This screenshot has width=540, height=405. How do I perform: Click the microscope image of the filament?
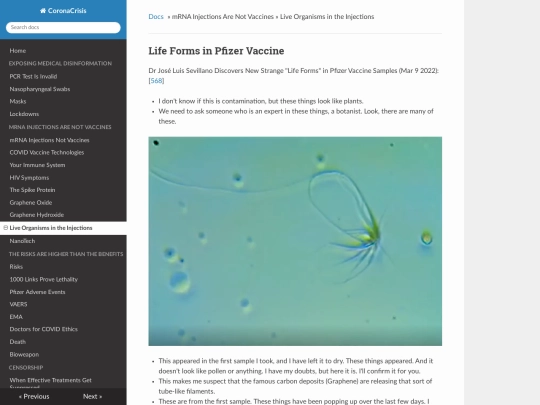click(295, 241)
